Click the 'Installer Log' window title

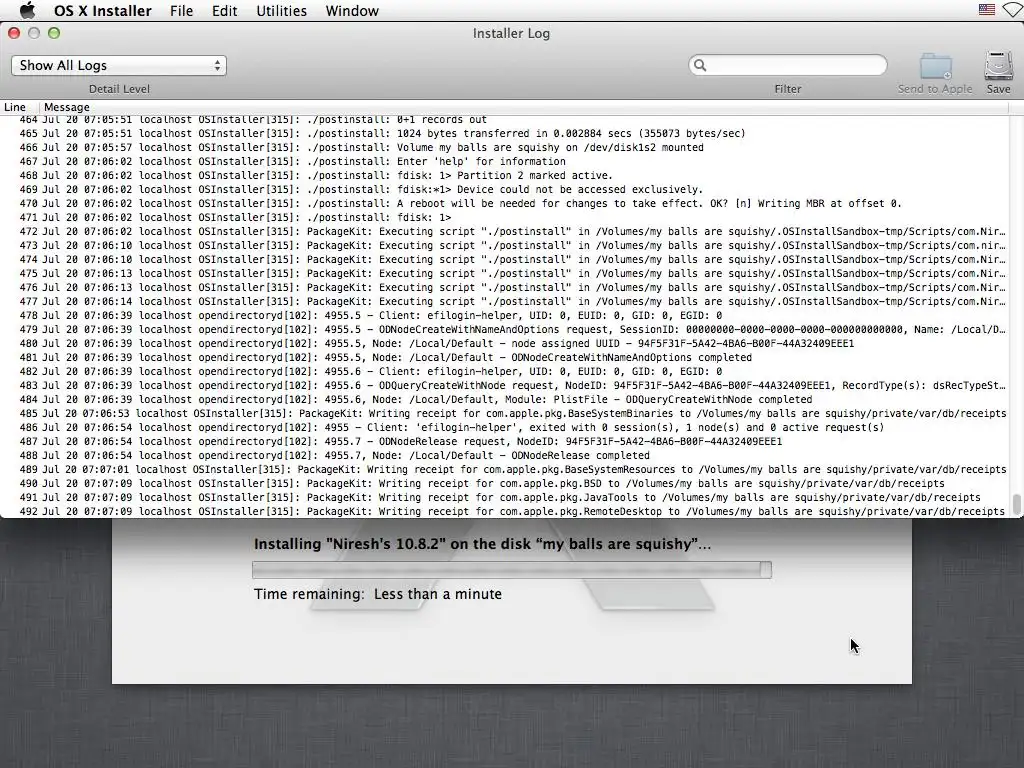click(511, 33)
